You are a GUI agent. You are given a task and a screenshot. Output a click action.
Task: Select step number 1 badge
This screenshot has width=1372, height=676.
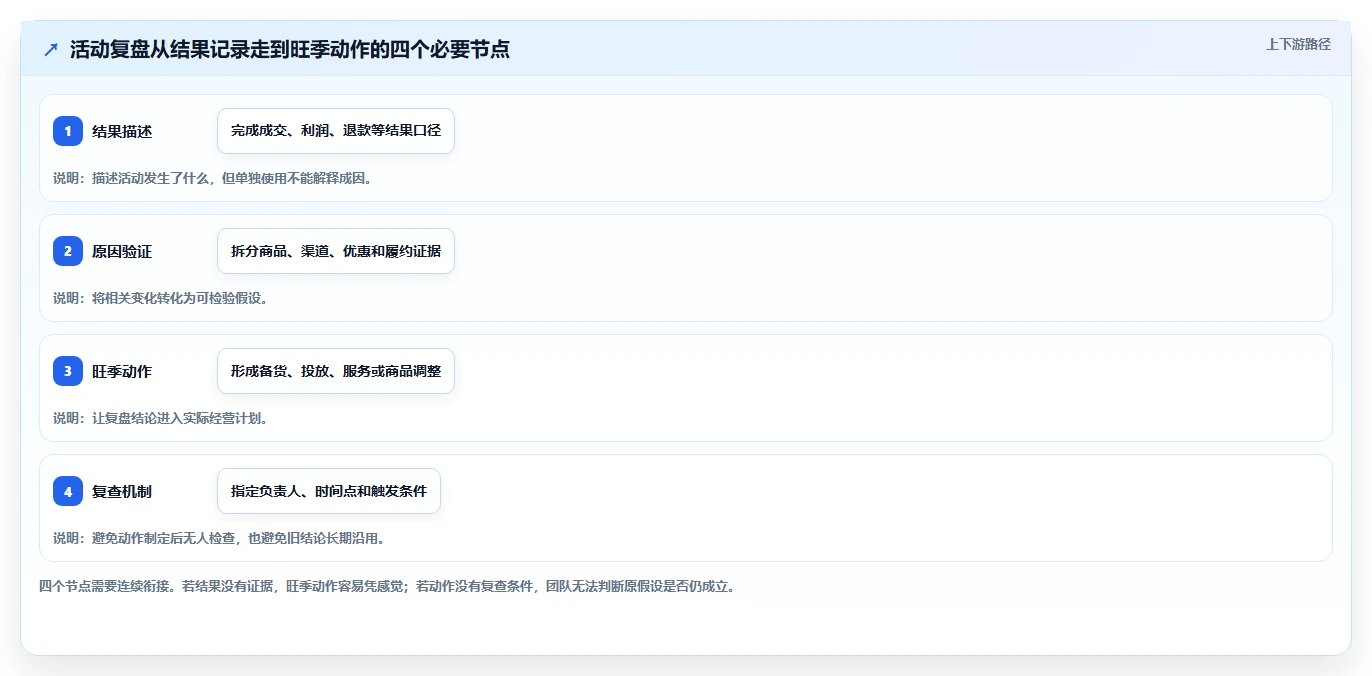click(68, 131)
